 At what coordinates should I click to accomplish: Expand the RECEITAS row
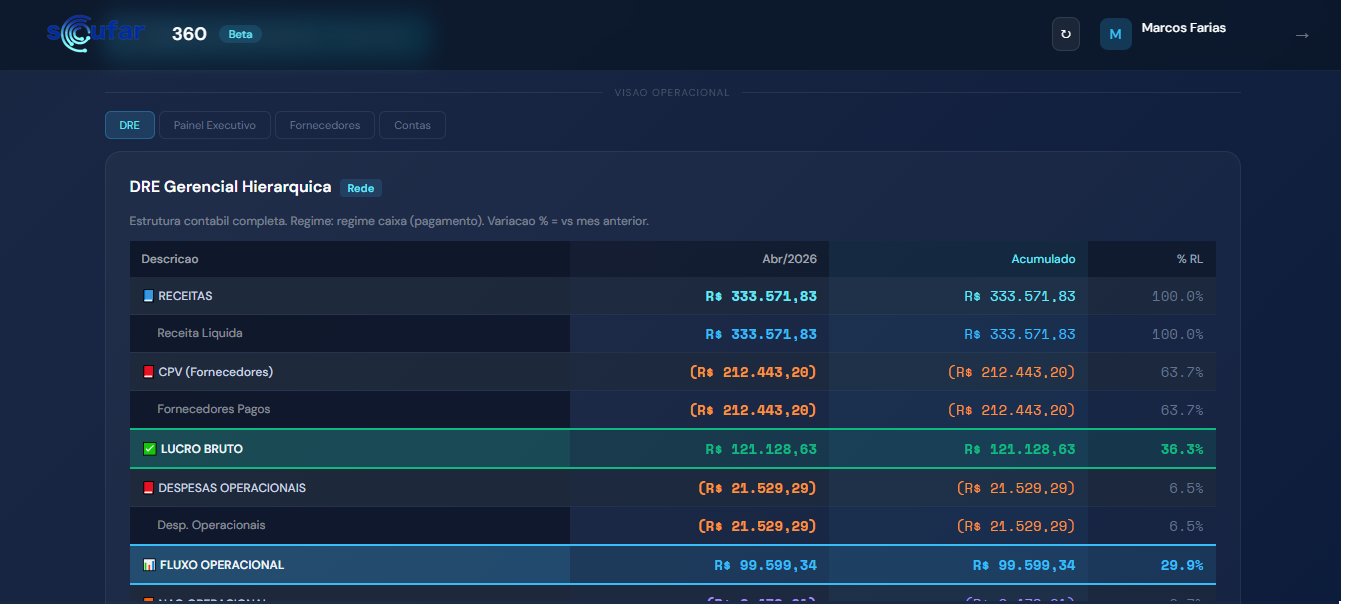[673, 296]
